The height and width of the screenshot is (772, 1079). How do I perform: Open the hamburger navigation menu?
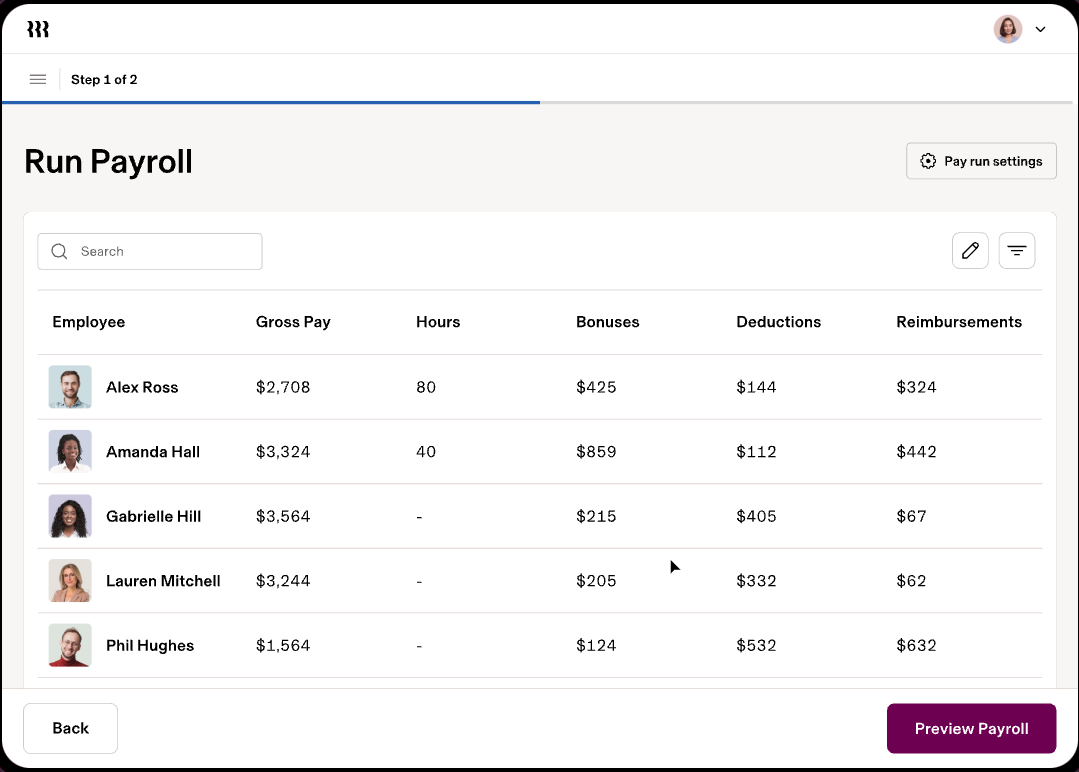tap(37, 79)
